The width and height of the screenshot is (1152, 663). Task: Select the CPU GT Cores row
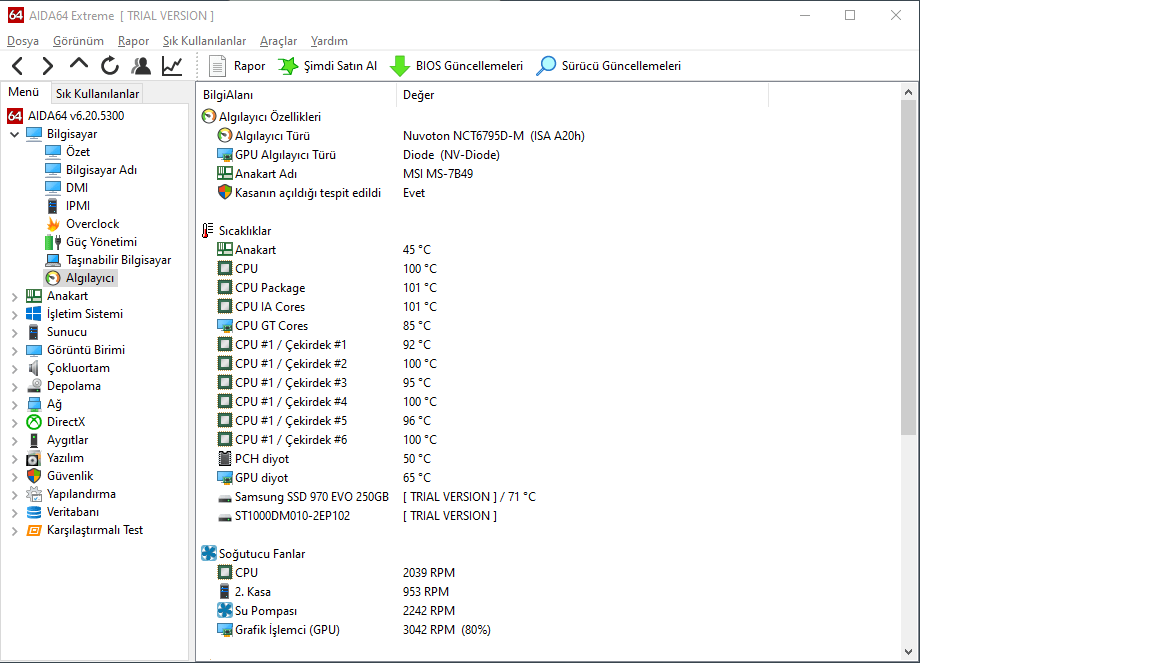324,326
